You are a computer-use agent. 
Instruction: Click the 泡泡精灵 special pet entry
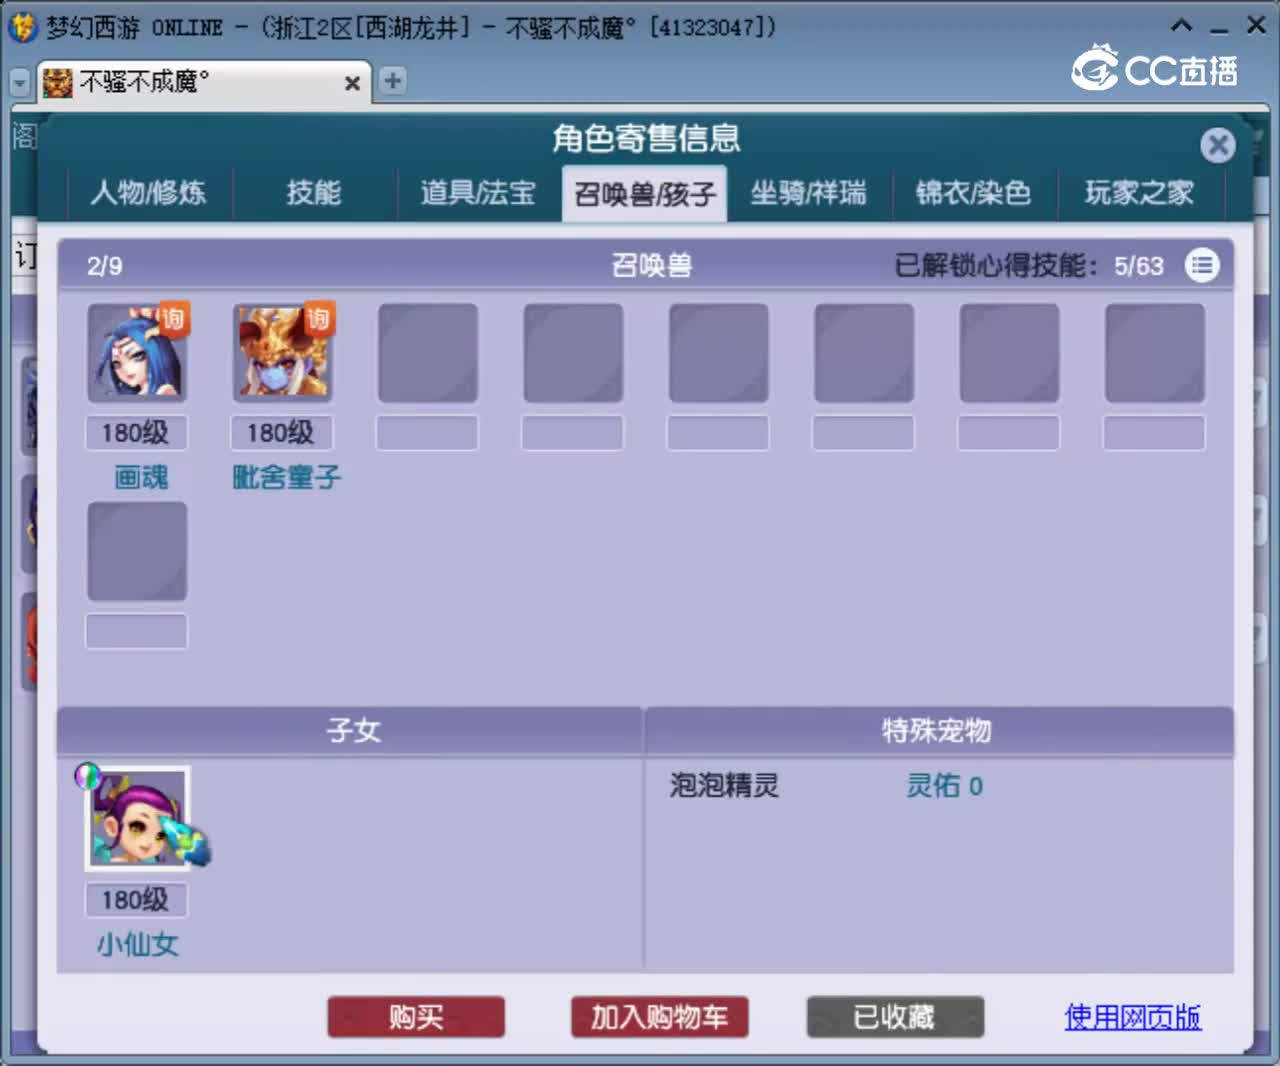tap(724, 786)
